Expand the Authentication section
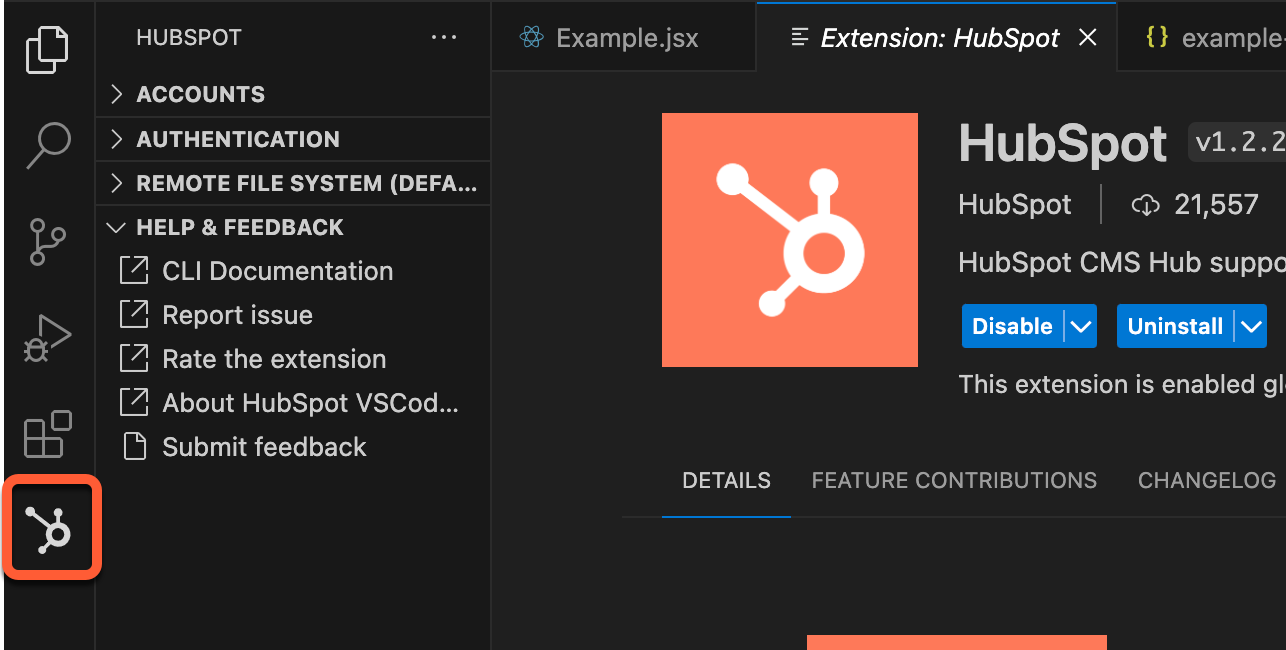This screenshot has width=1286, height=650. coord(293,139)
